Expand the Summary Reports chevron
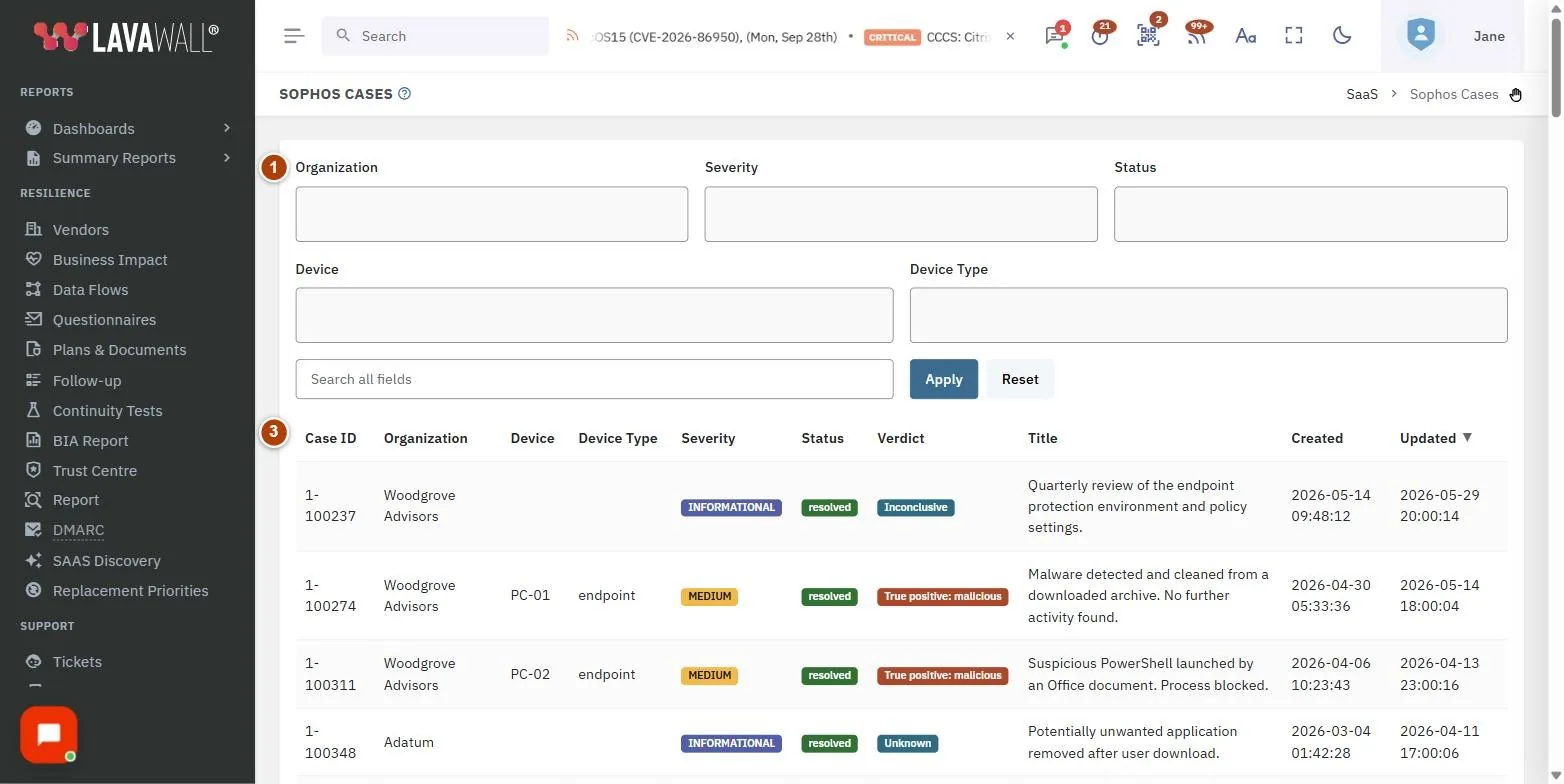The height and width of the screenshot is (784, 1564). click(227, 158)
